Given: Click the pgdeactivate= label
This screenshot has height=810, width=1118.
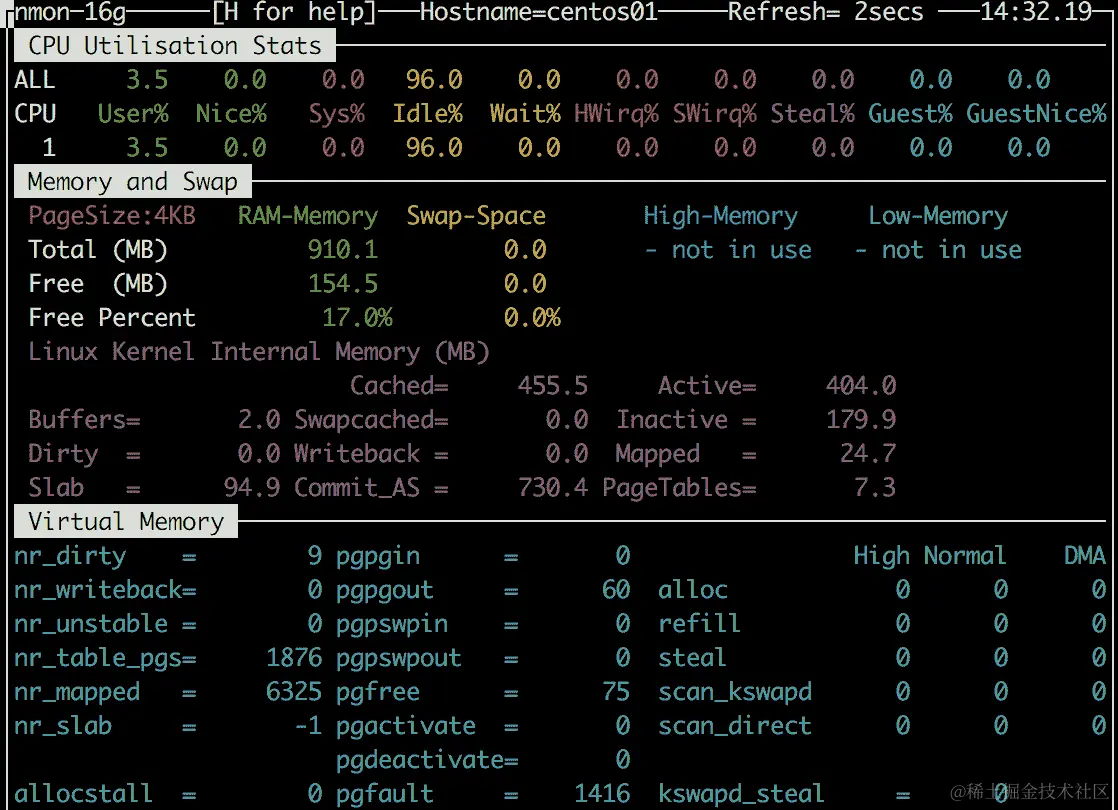Looking at the screenshot, I should pyautogui.click(x=427, y=760).
